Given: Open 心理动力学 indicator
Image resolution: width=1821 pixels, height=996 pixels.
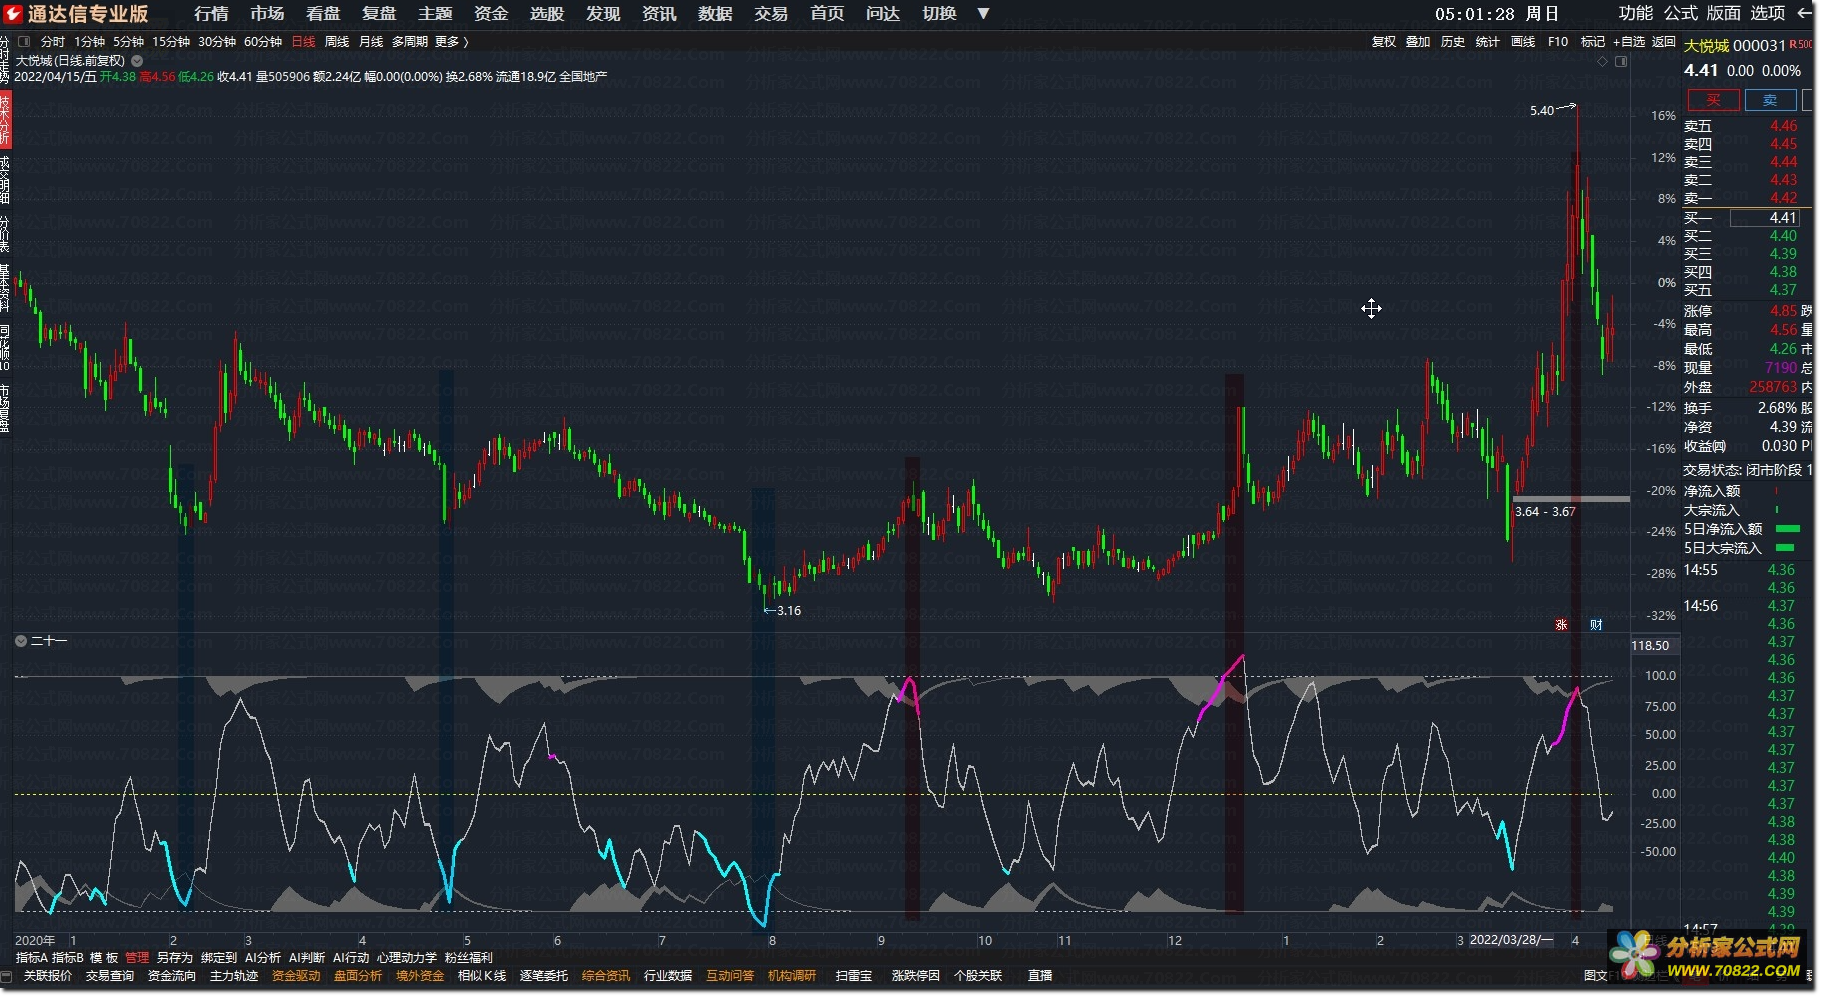Looking at the screenshot, I should (407, 958).
